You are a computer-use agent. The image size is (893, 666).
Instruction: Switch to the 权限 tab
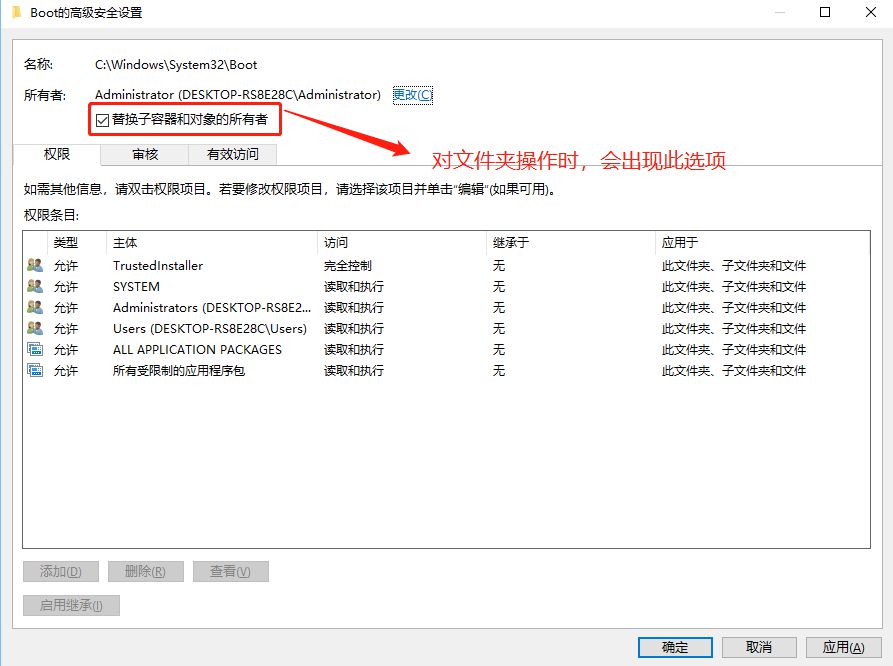[x=57, y=155]
